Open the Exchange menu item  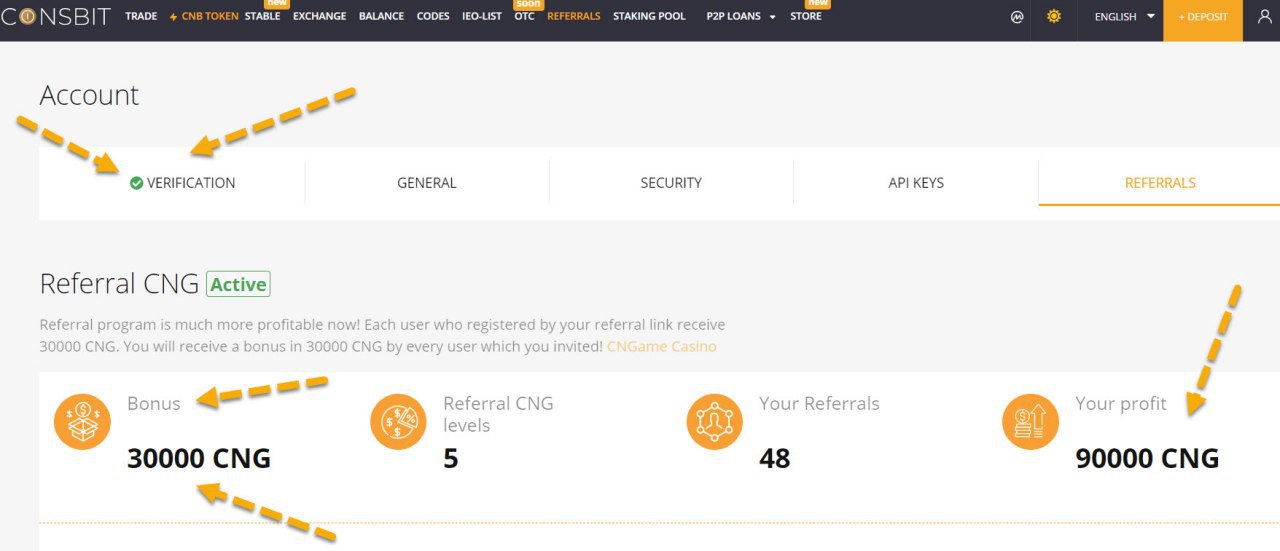pos(319,17)
